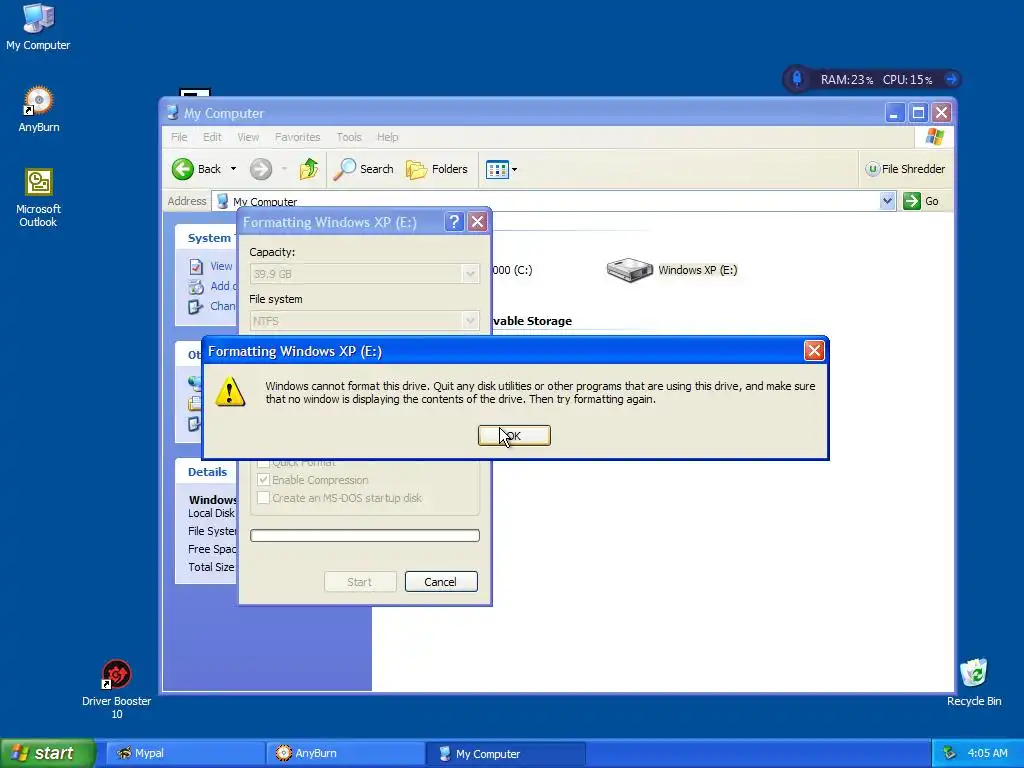The height and width of the screenshot is (768, 1024).
Task: Minimize the My Computer window
Action: pos(895,113)
